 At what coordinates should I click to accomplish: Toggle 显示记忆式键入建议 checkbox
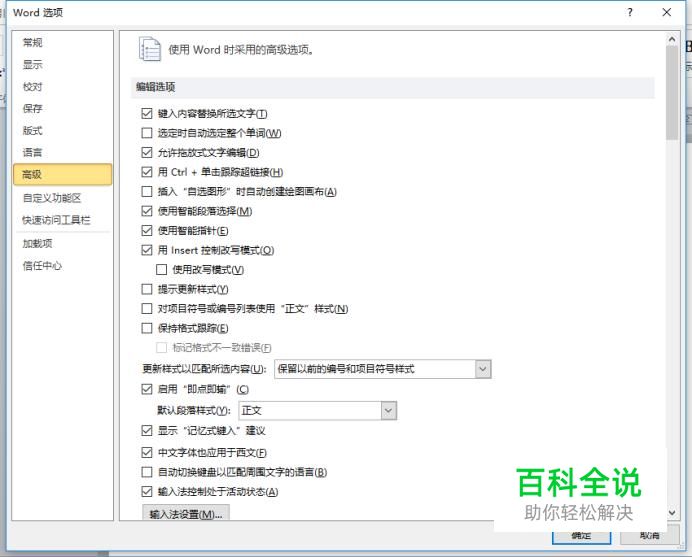pyautogui.click(x=147, y=430)
